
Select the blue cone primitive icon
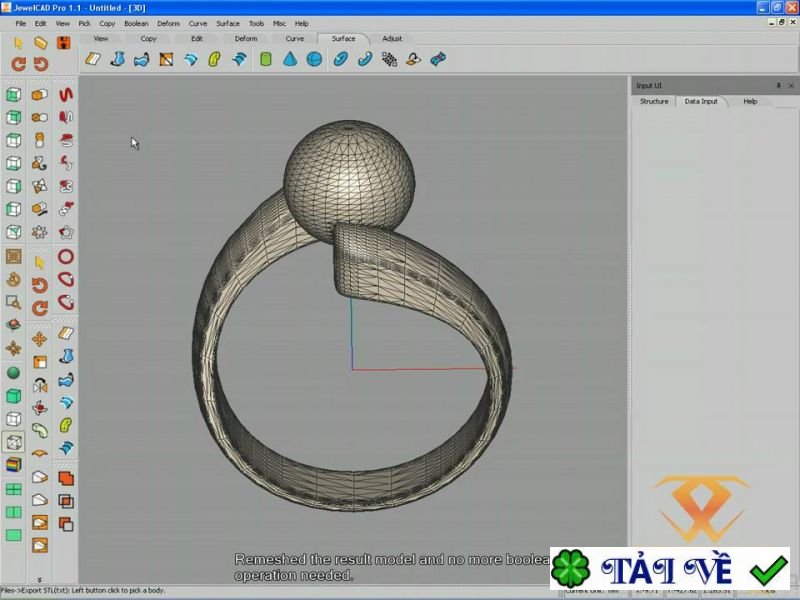pos(290,60)
